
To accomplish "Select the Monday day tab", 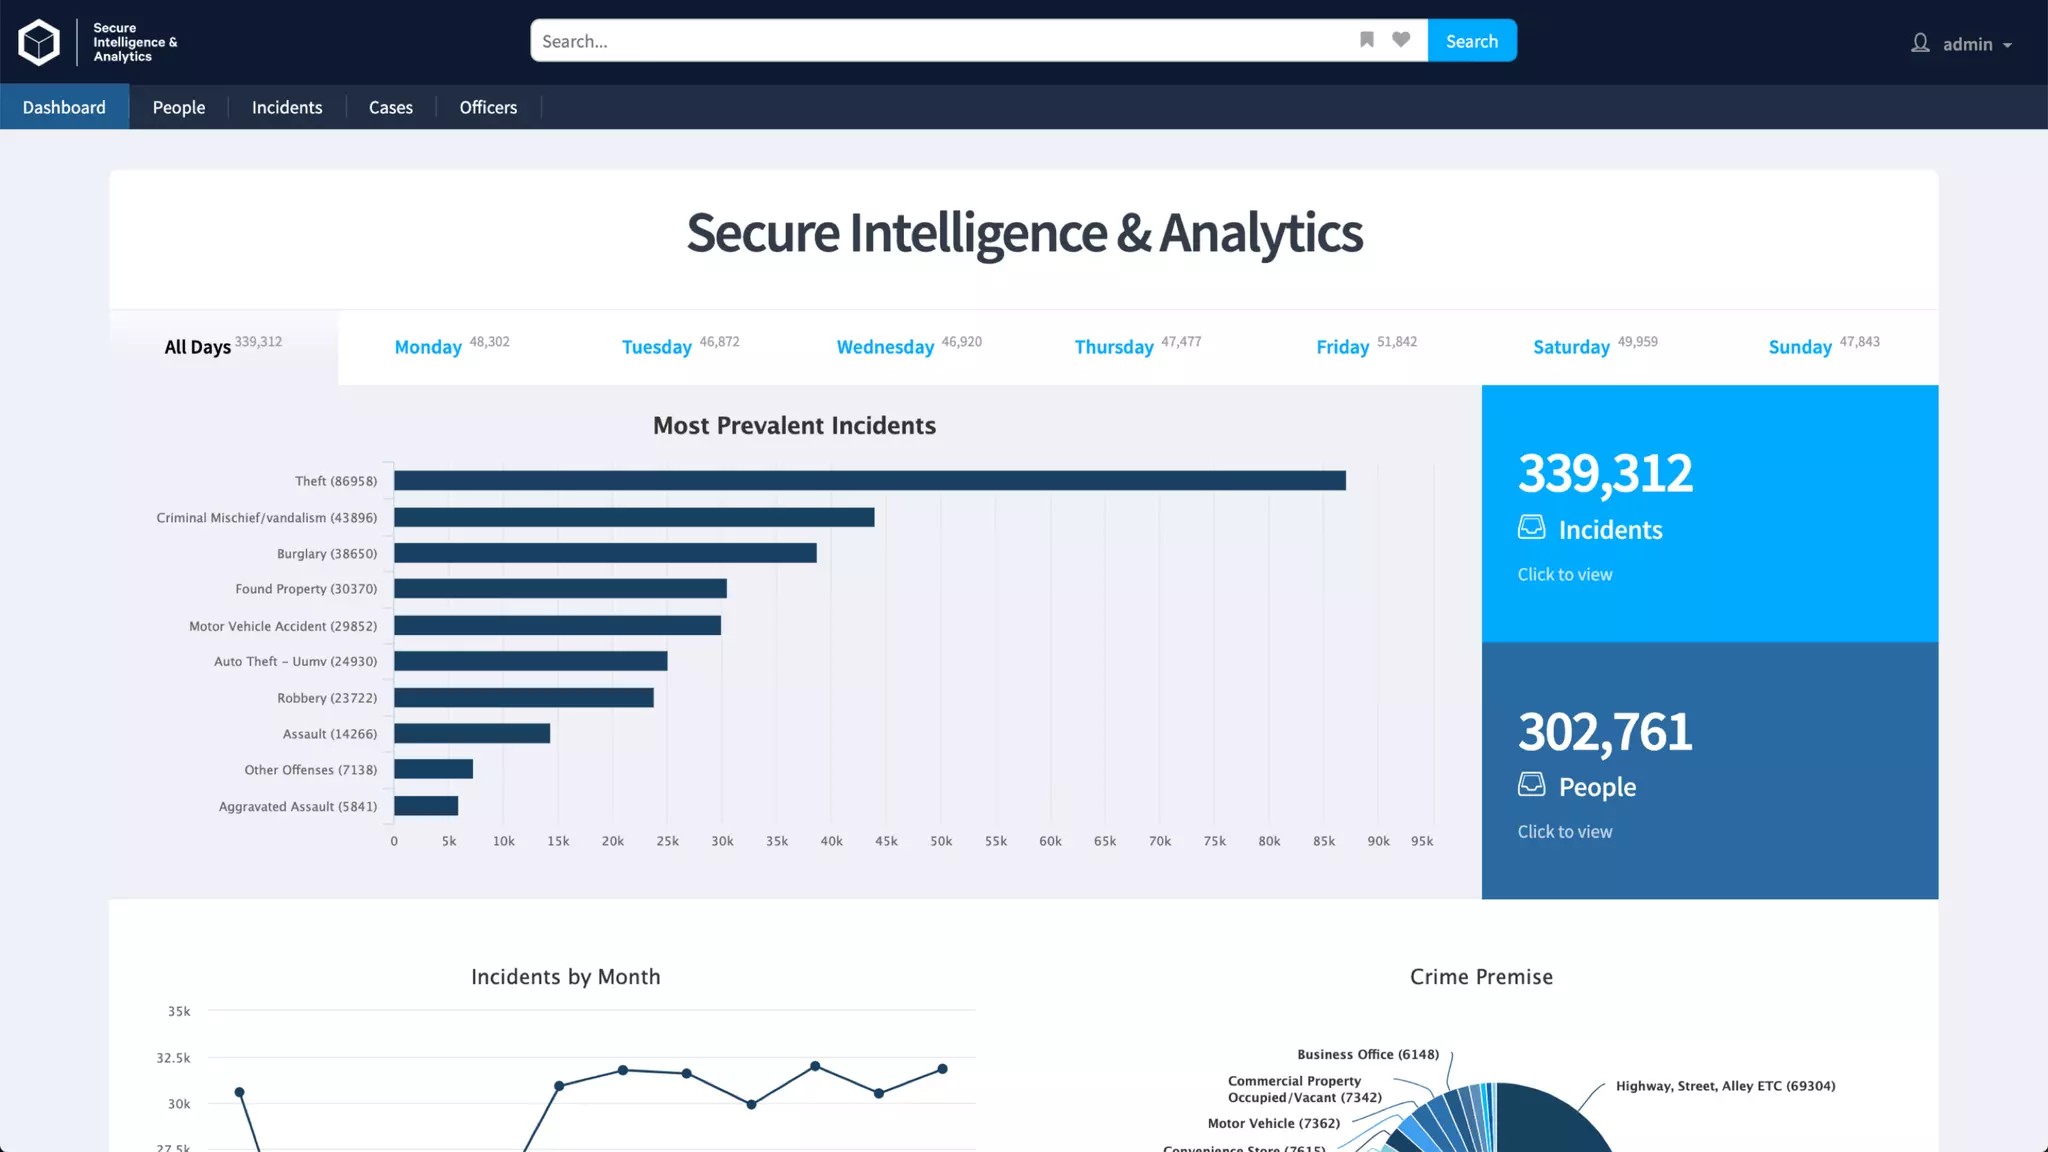I will (428, 347).
